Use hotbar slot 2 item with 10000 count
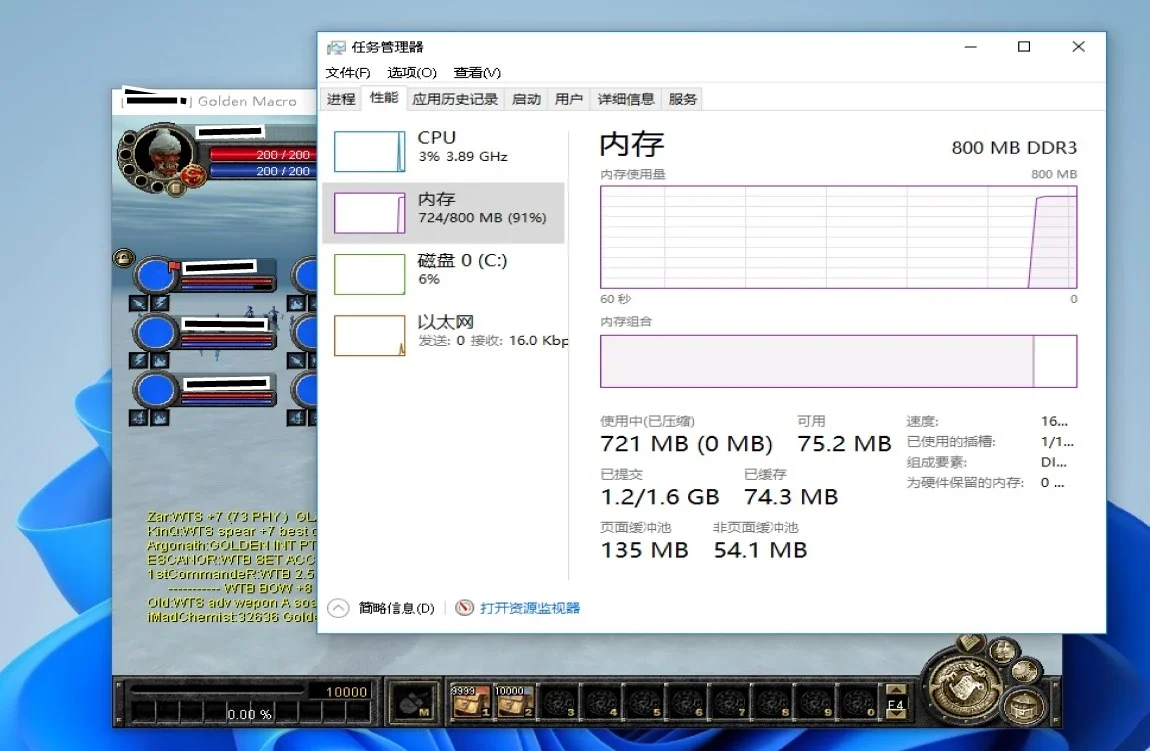 [x=513, y=701]
